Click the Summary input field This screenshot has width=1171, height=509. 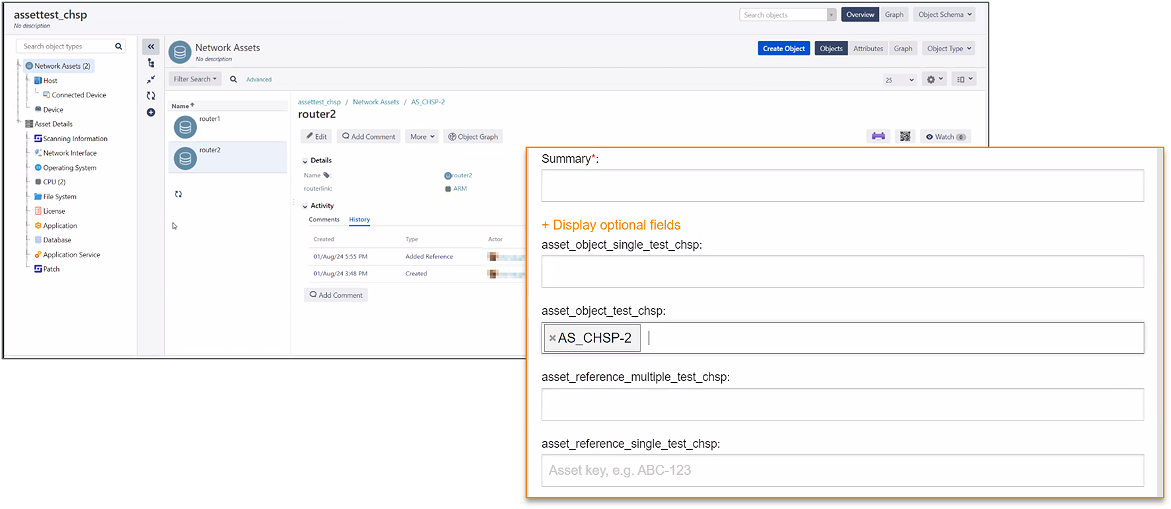[842, 185]
